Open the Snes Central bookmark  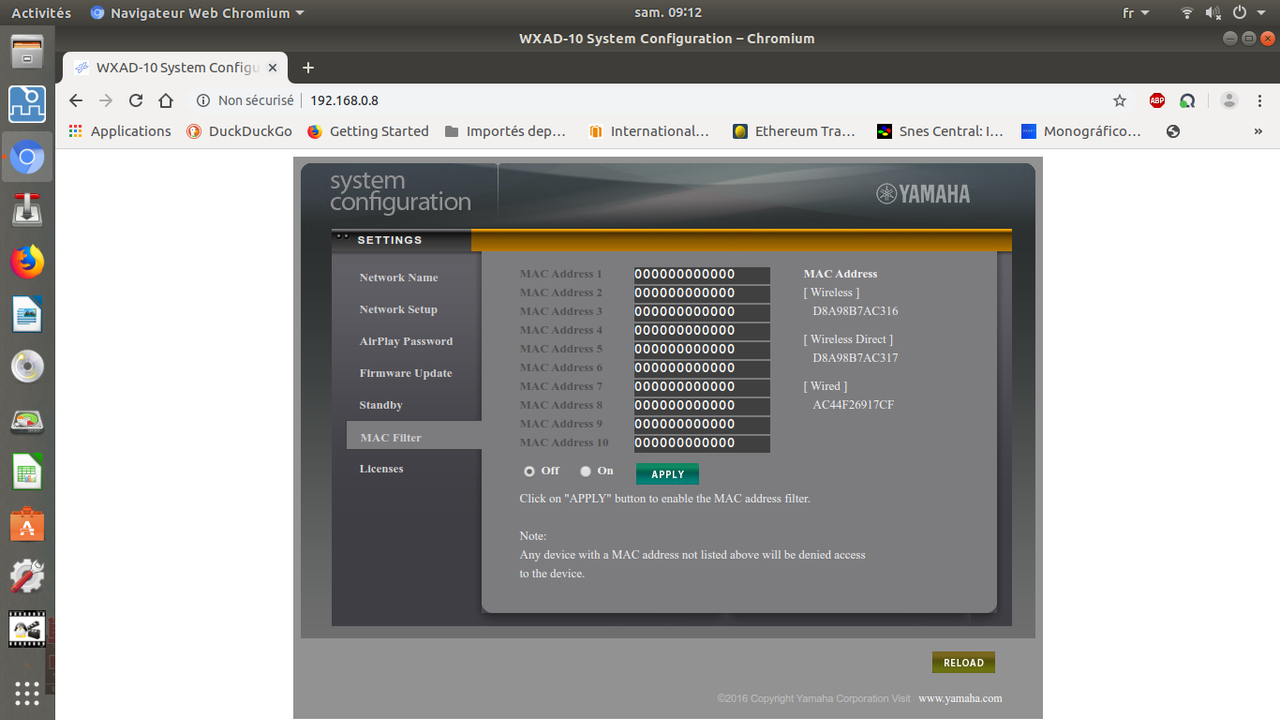(940, 131)
